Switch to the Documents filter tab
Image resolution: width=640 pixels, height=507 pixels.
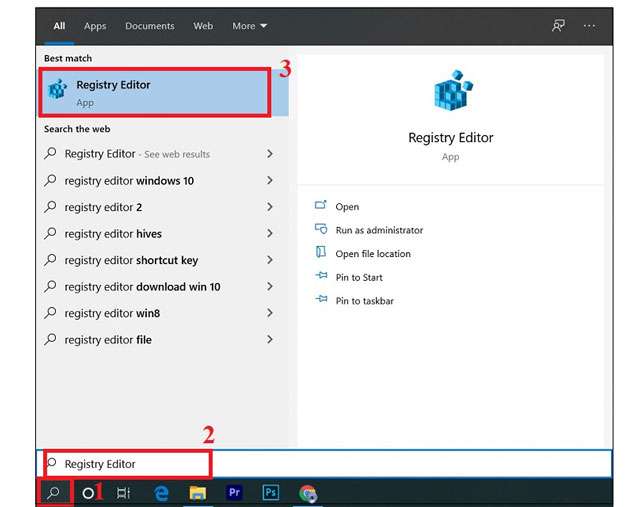[x=149, y=26]
